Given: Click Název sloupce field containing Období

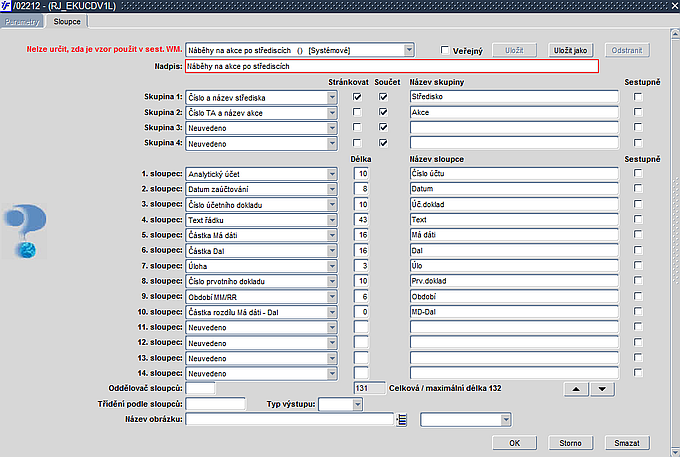Looking at the screenshot, I should pos(514,297).
